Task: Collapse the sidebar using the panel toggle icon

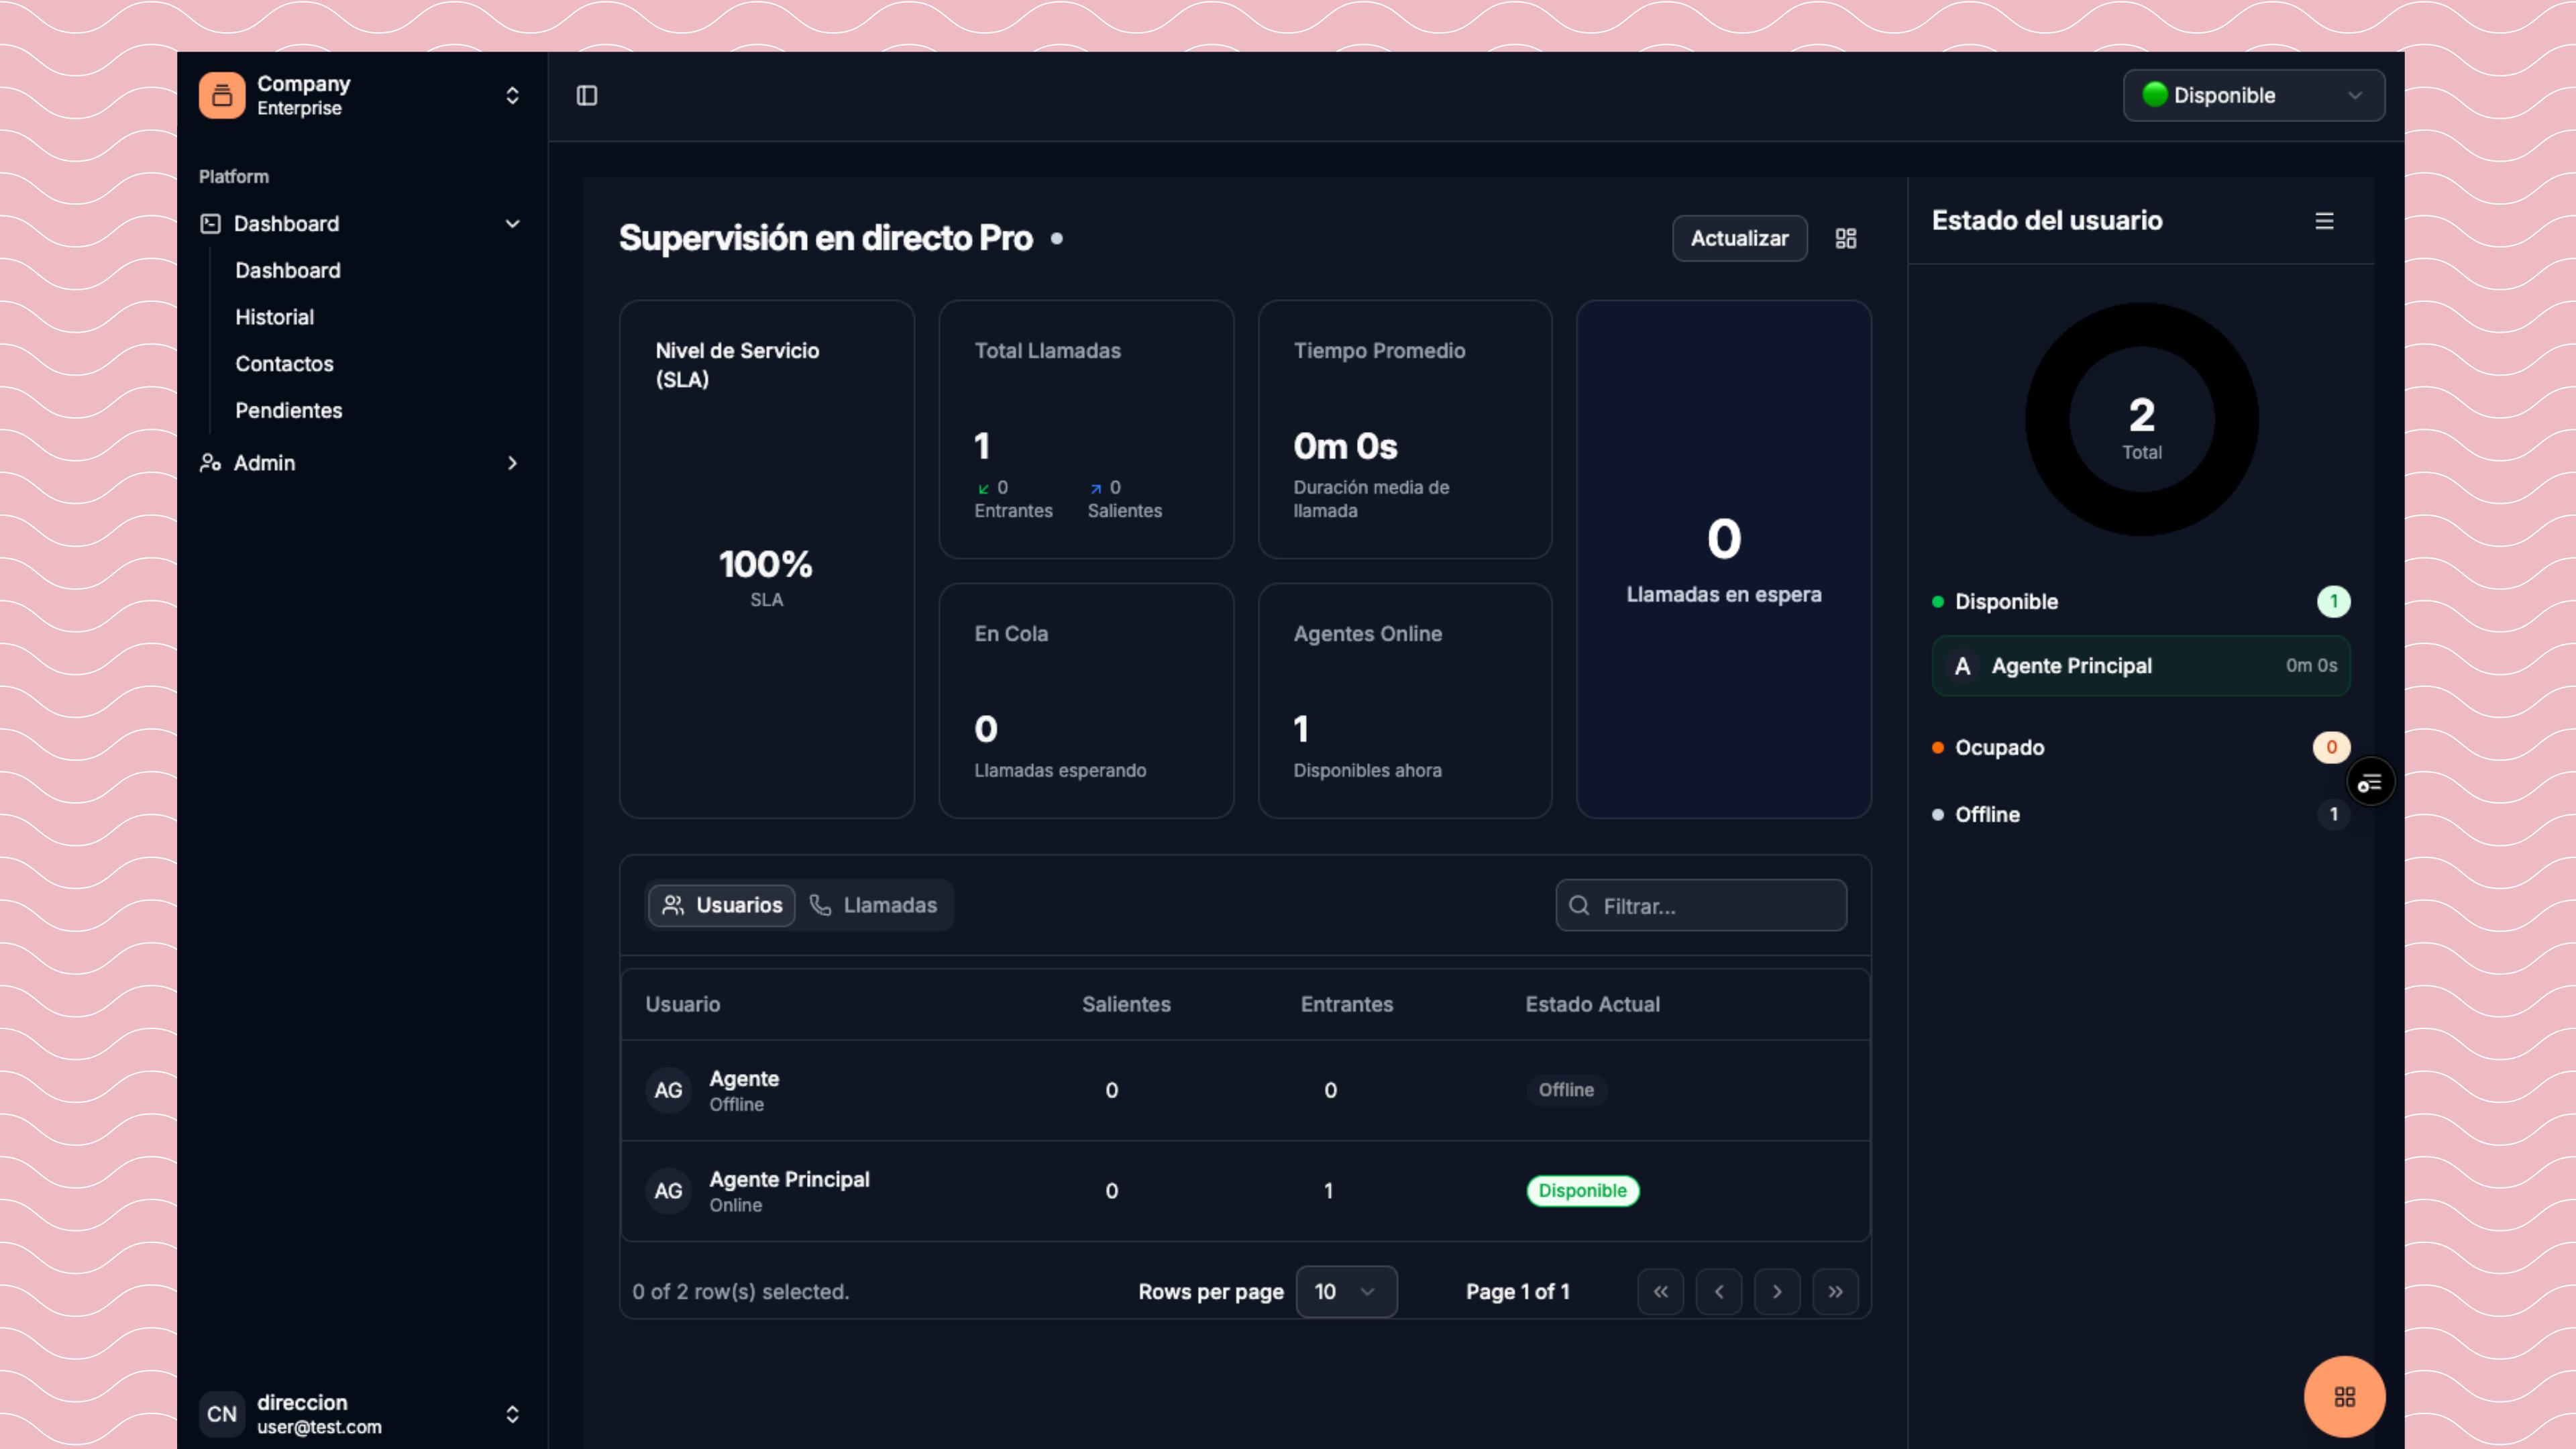Action: pos(587,95)
